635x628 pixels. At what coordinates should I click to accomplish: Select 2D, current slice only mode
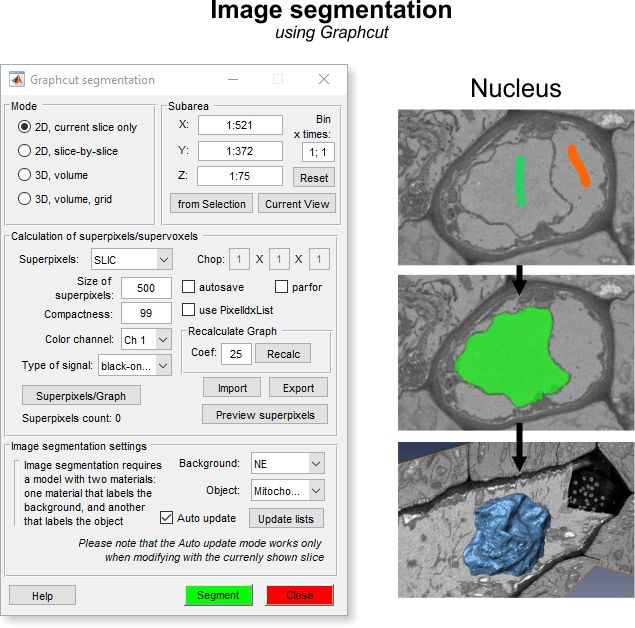25,127
